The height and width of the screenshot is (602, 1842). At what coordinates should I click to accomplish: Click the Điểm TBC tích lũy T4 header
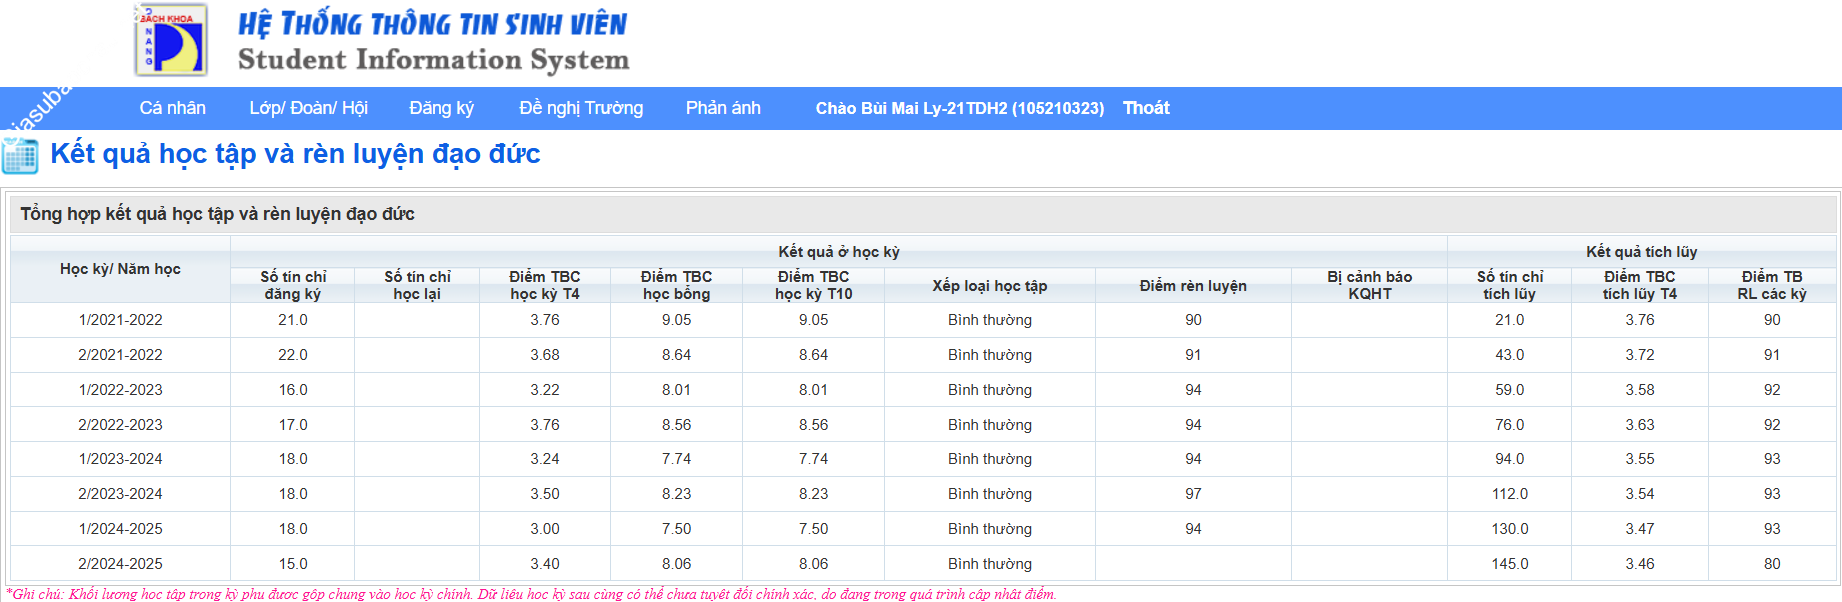coord(1639,285)
